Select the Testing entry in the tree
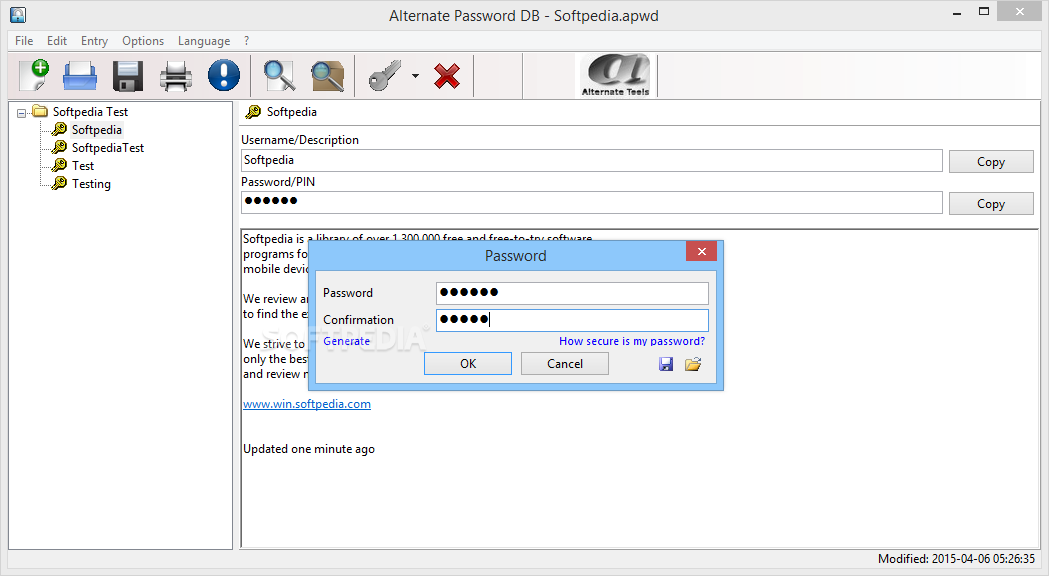The image size is (1049, 576). click(92, 184)
